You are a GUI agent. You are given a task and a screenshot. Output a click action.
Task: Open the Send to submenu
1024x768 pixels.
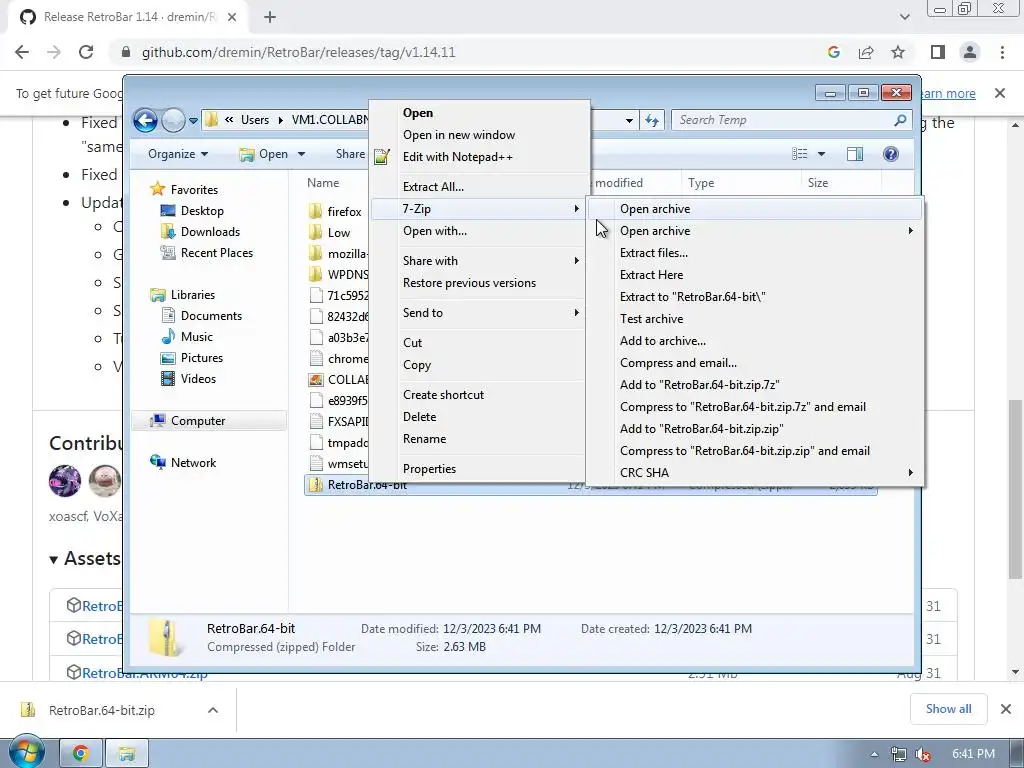pyautogui.click(x=479, y=313)
